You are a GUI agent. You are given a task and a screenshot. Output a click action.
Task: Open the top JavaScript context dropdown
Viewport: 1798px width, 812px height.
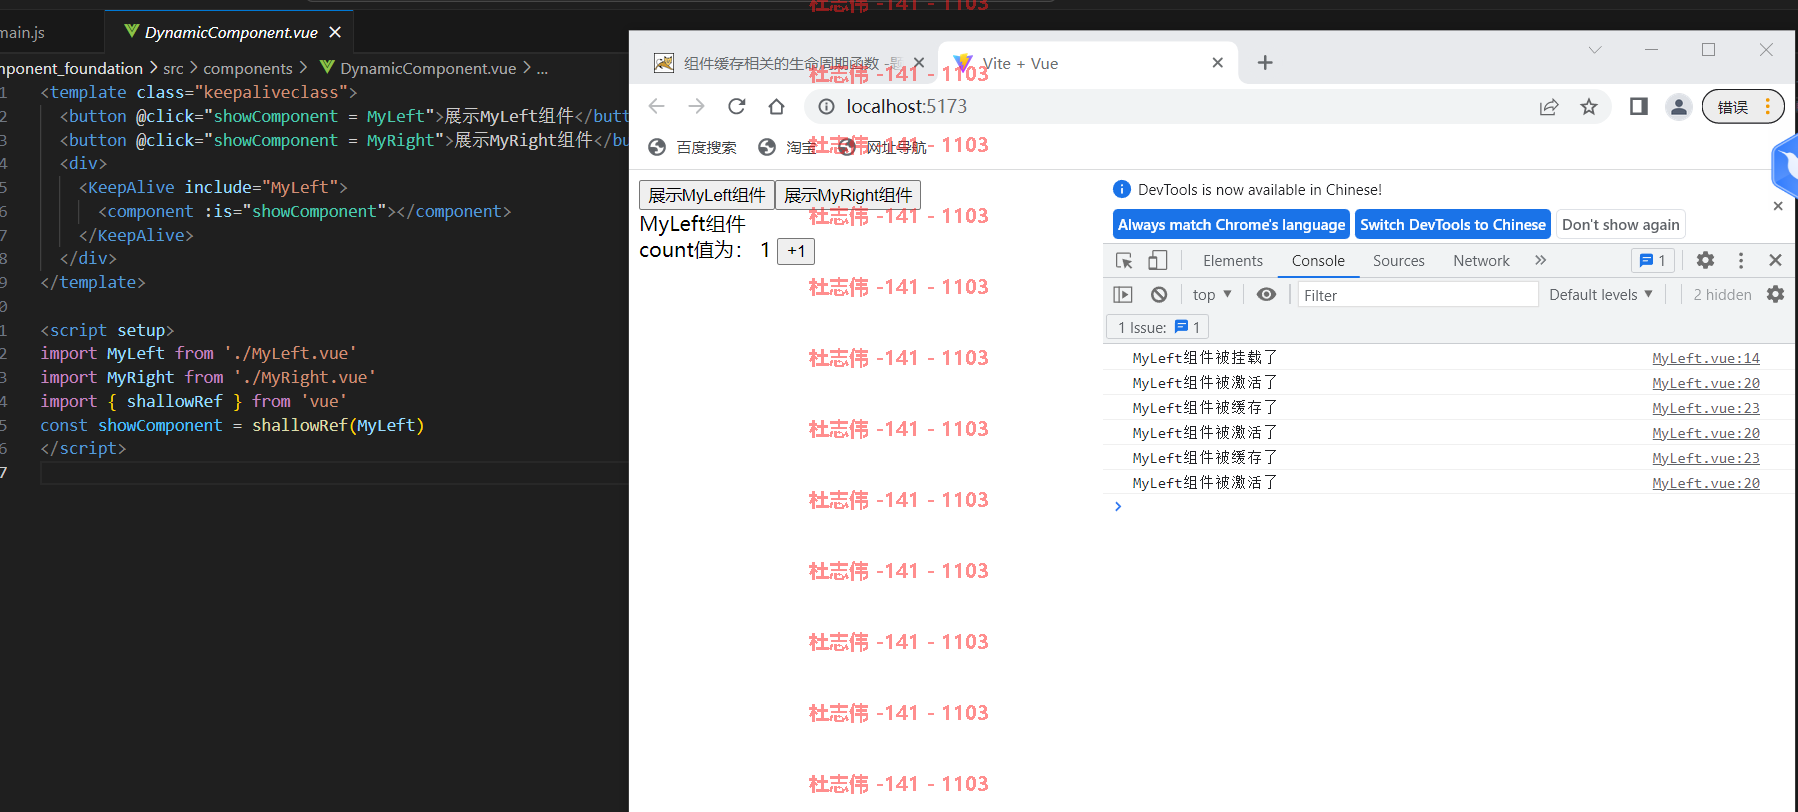(1212, 295)
